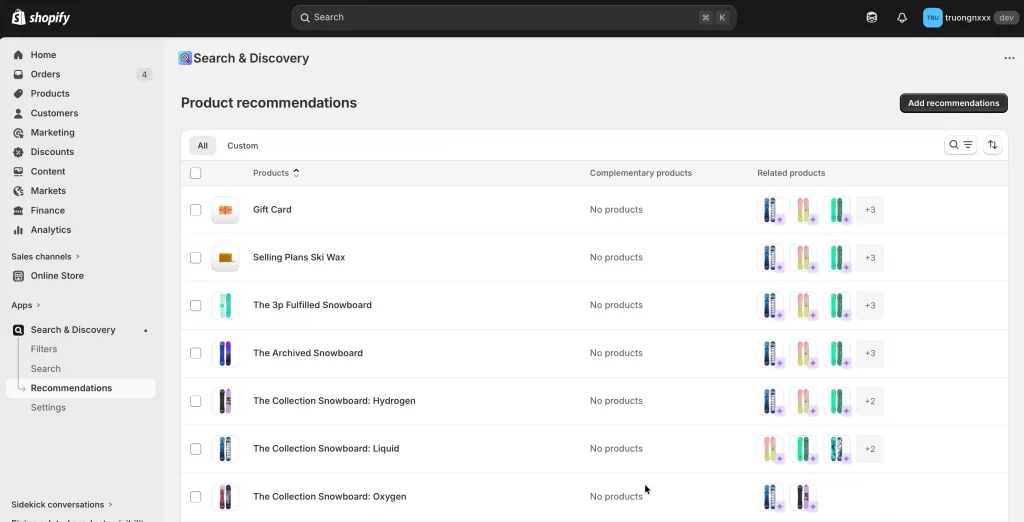Click the Finance bank icon
This screenshot has height=522, width=1024.
[x=18, y=210]
